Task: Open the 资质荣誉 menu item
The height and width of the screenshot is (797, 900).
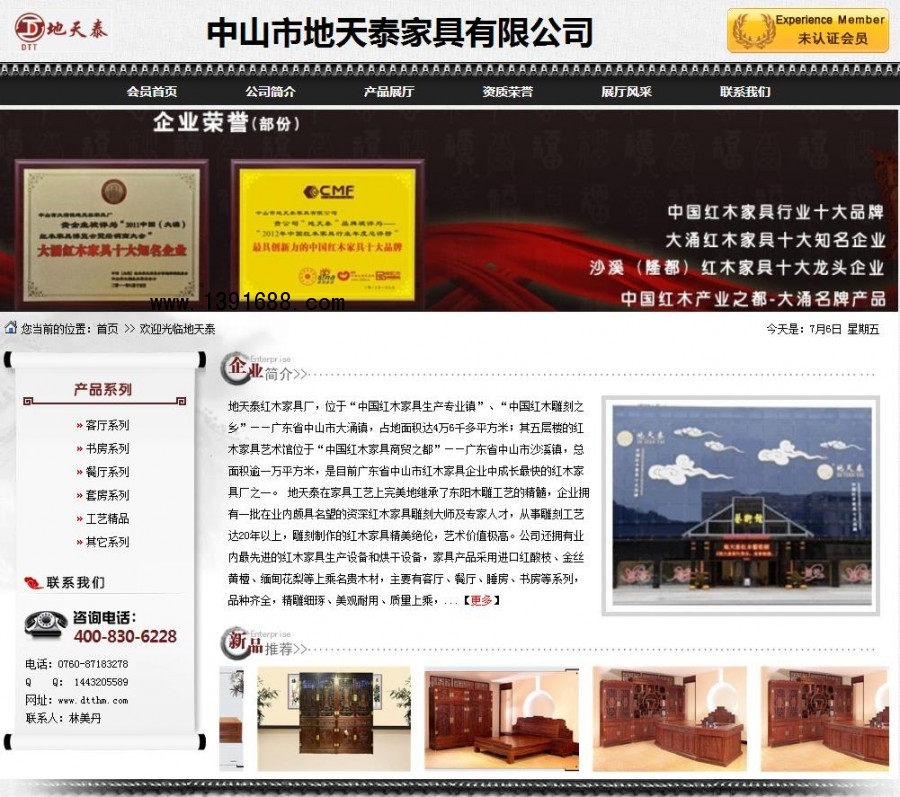Action: (507, 91)
